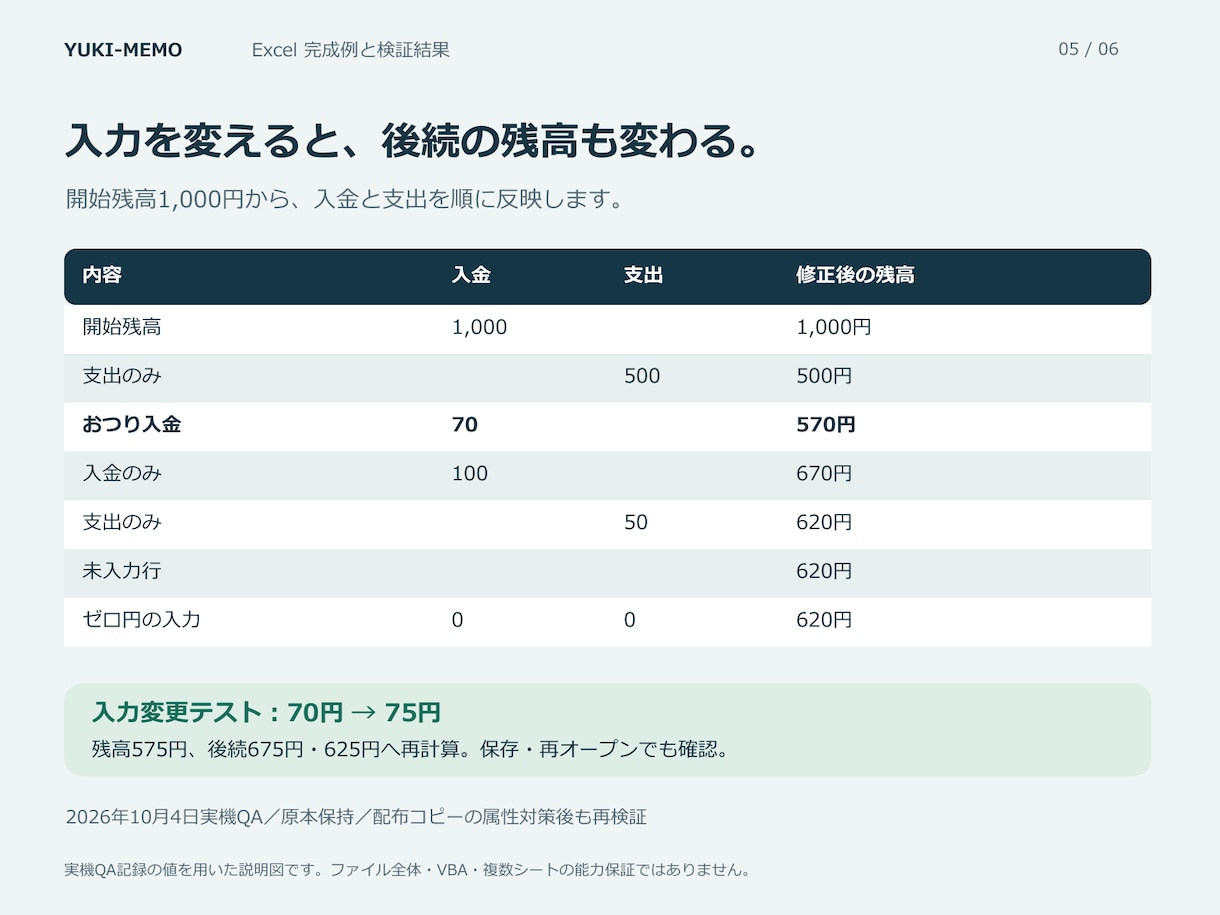Click the 0 expense in ゼロ円の入力 row
The height and width of the screenshot is (915, 1220).
(629, 620)
